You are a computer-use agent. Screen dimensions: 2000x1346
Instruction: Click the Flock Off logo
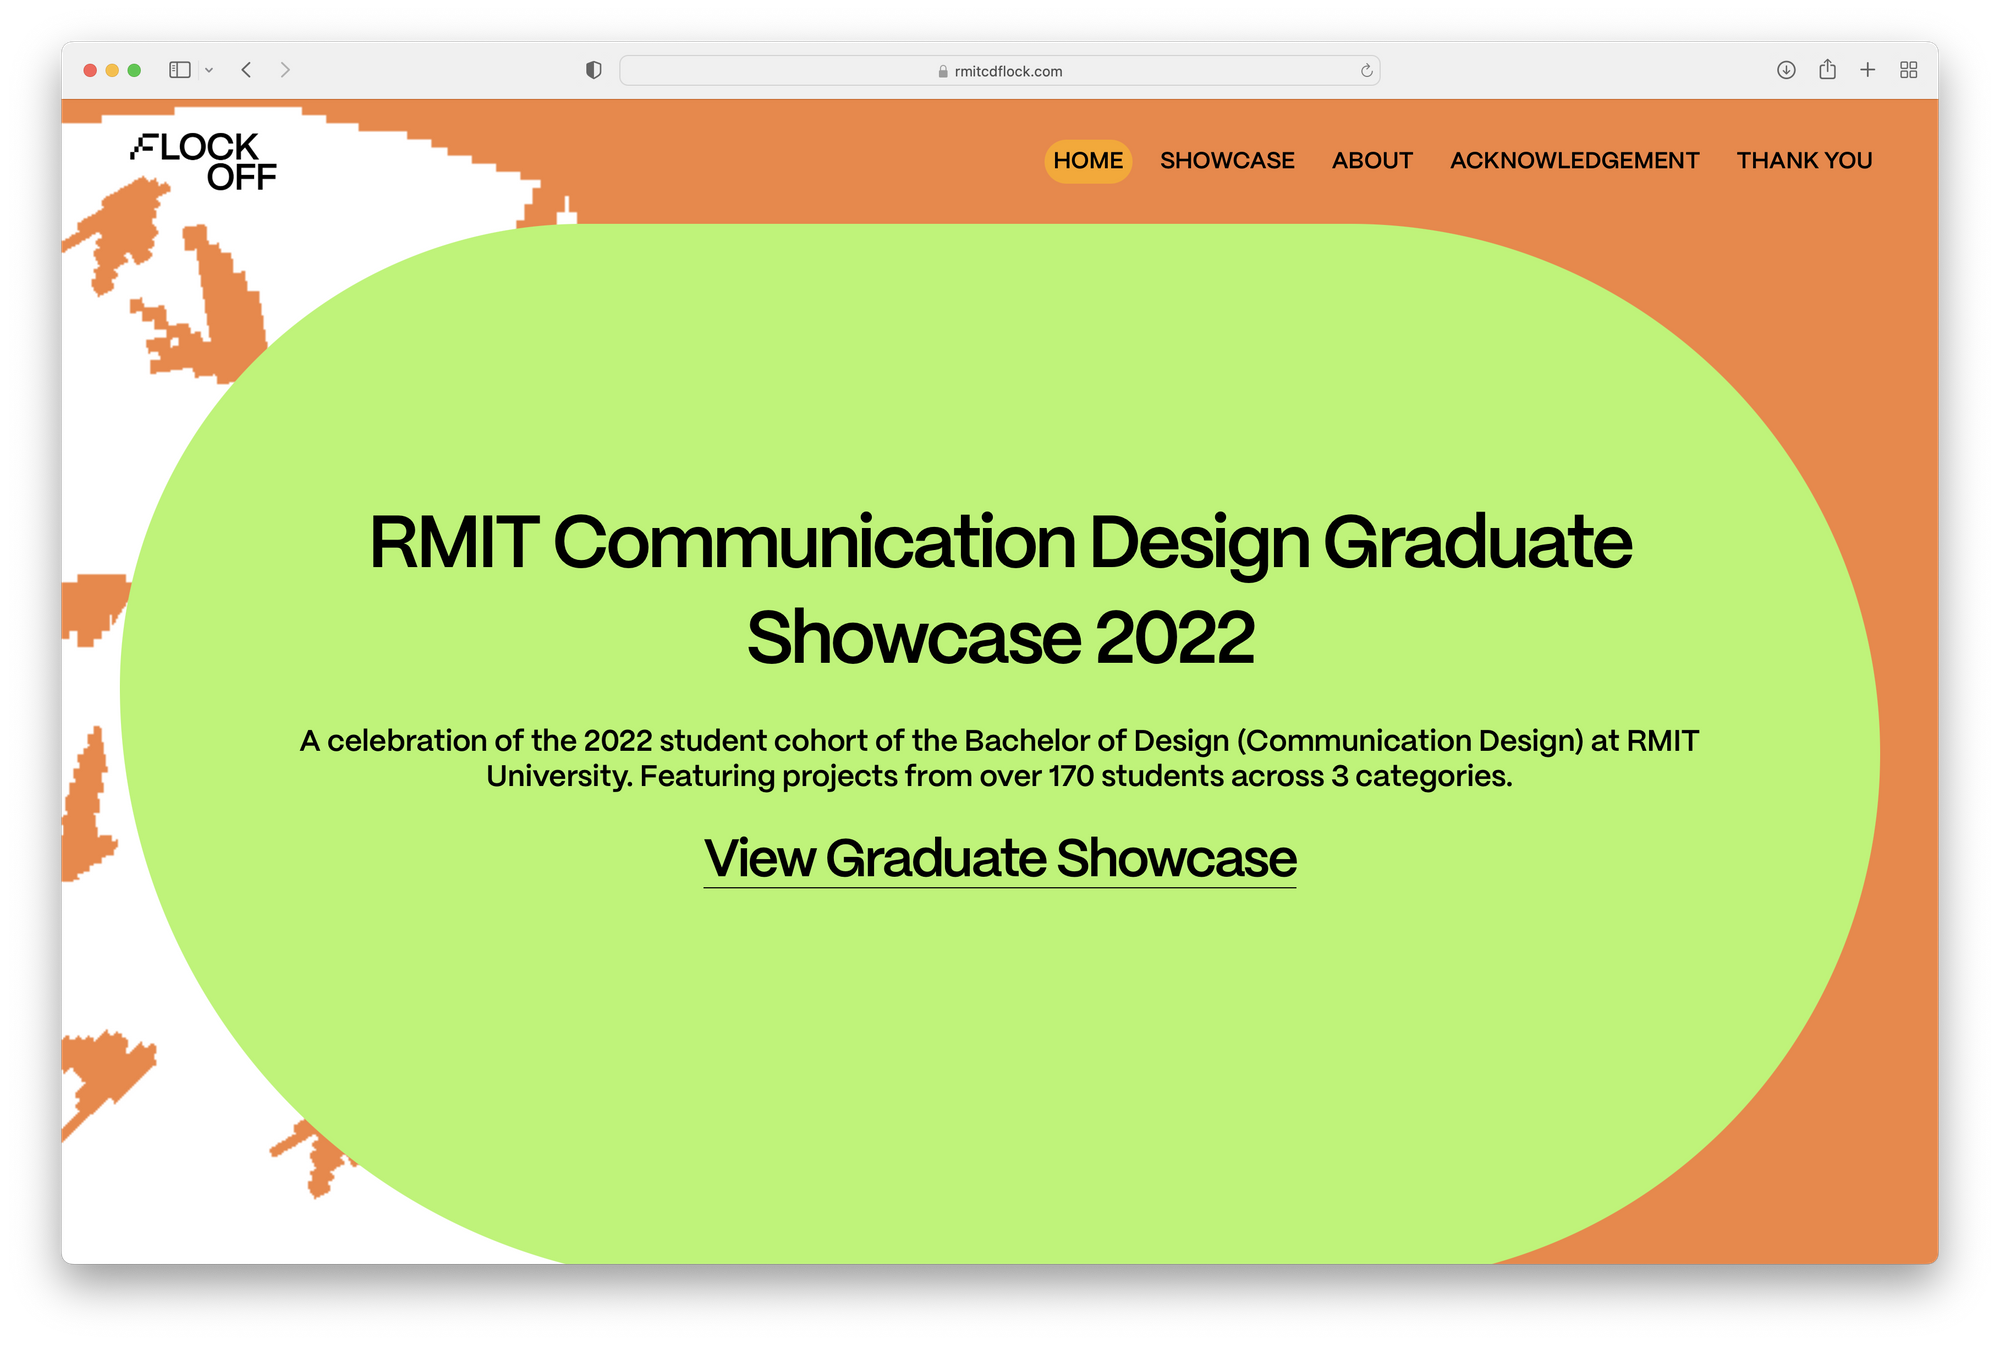(205, 161)
